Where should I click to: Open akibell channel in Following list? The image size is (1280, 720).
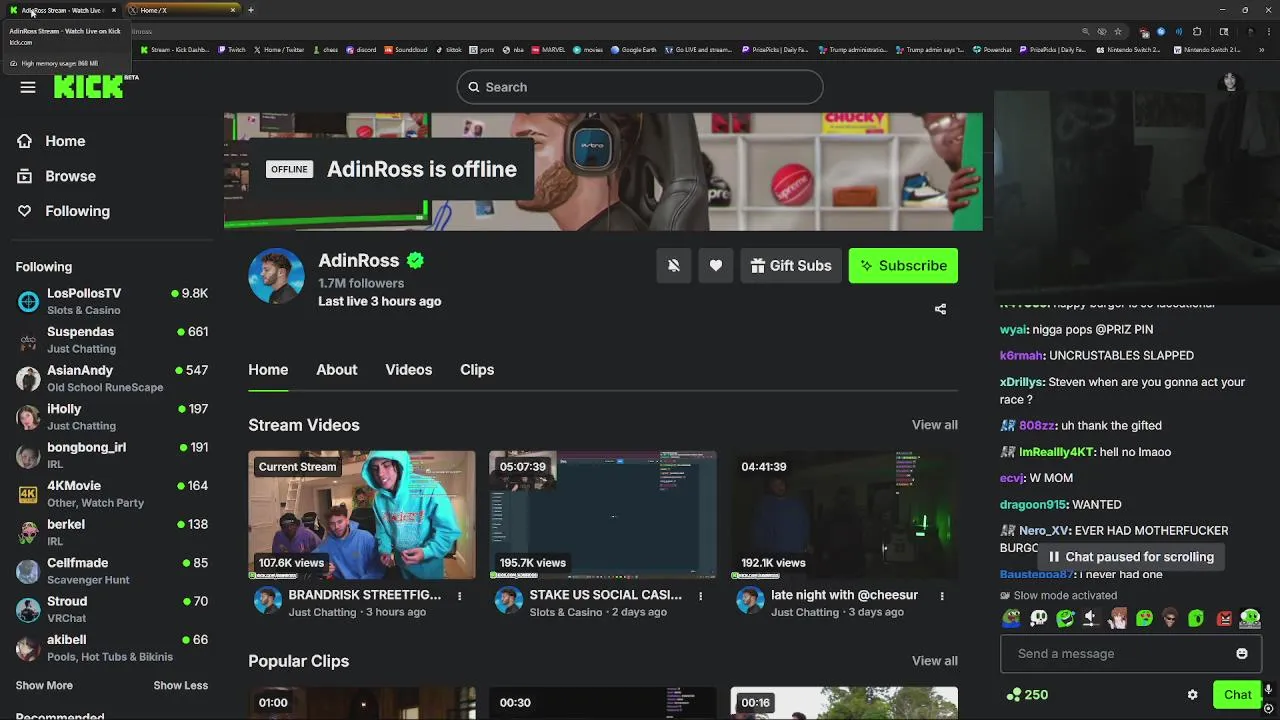[112, 648]
